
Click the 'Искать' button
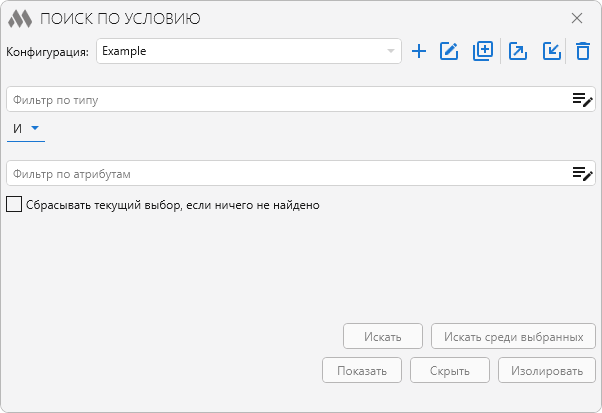tap(383, 336)
